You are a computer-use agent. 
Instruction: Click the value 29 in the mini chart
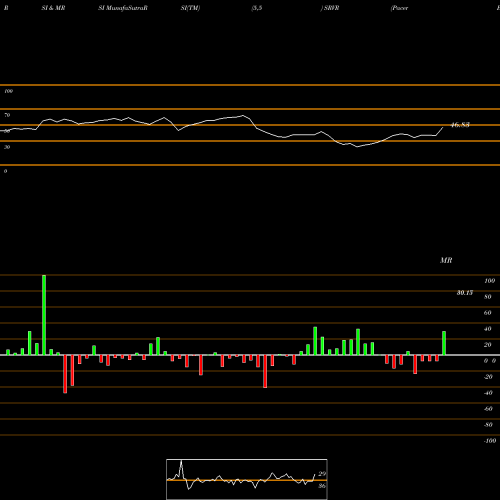(322, 474)
